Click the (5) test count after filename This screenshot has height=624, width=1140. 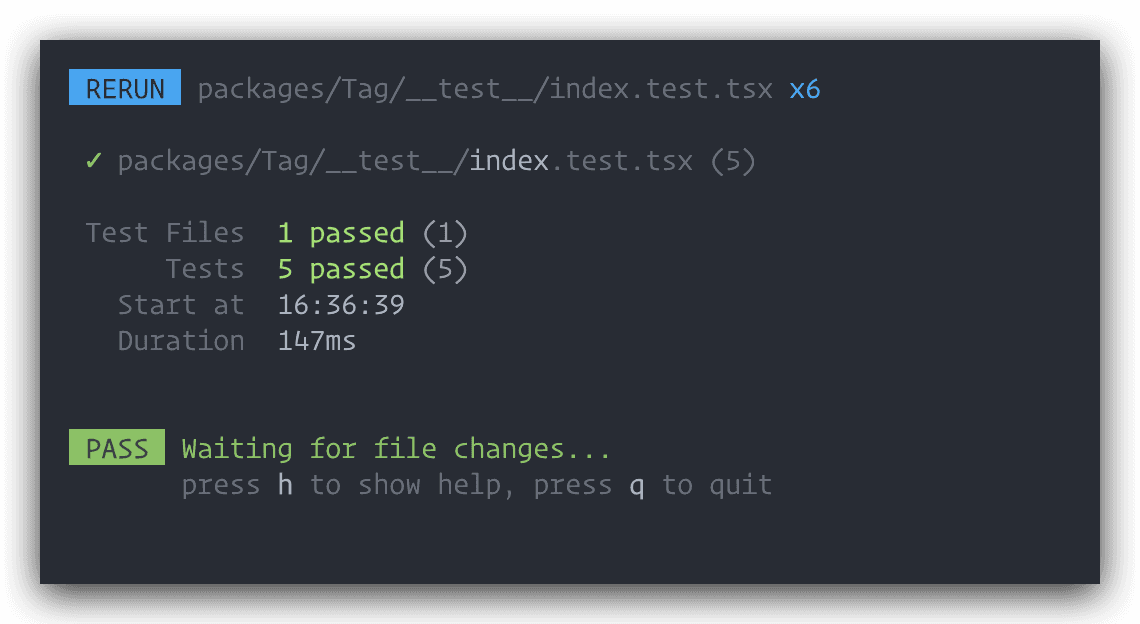pyautogui.click(x=733, y=161)
